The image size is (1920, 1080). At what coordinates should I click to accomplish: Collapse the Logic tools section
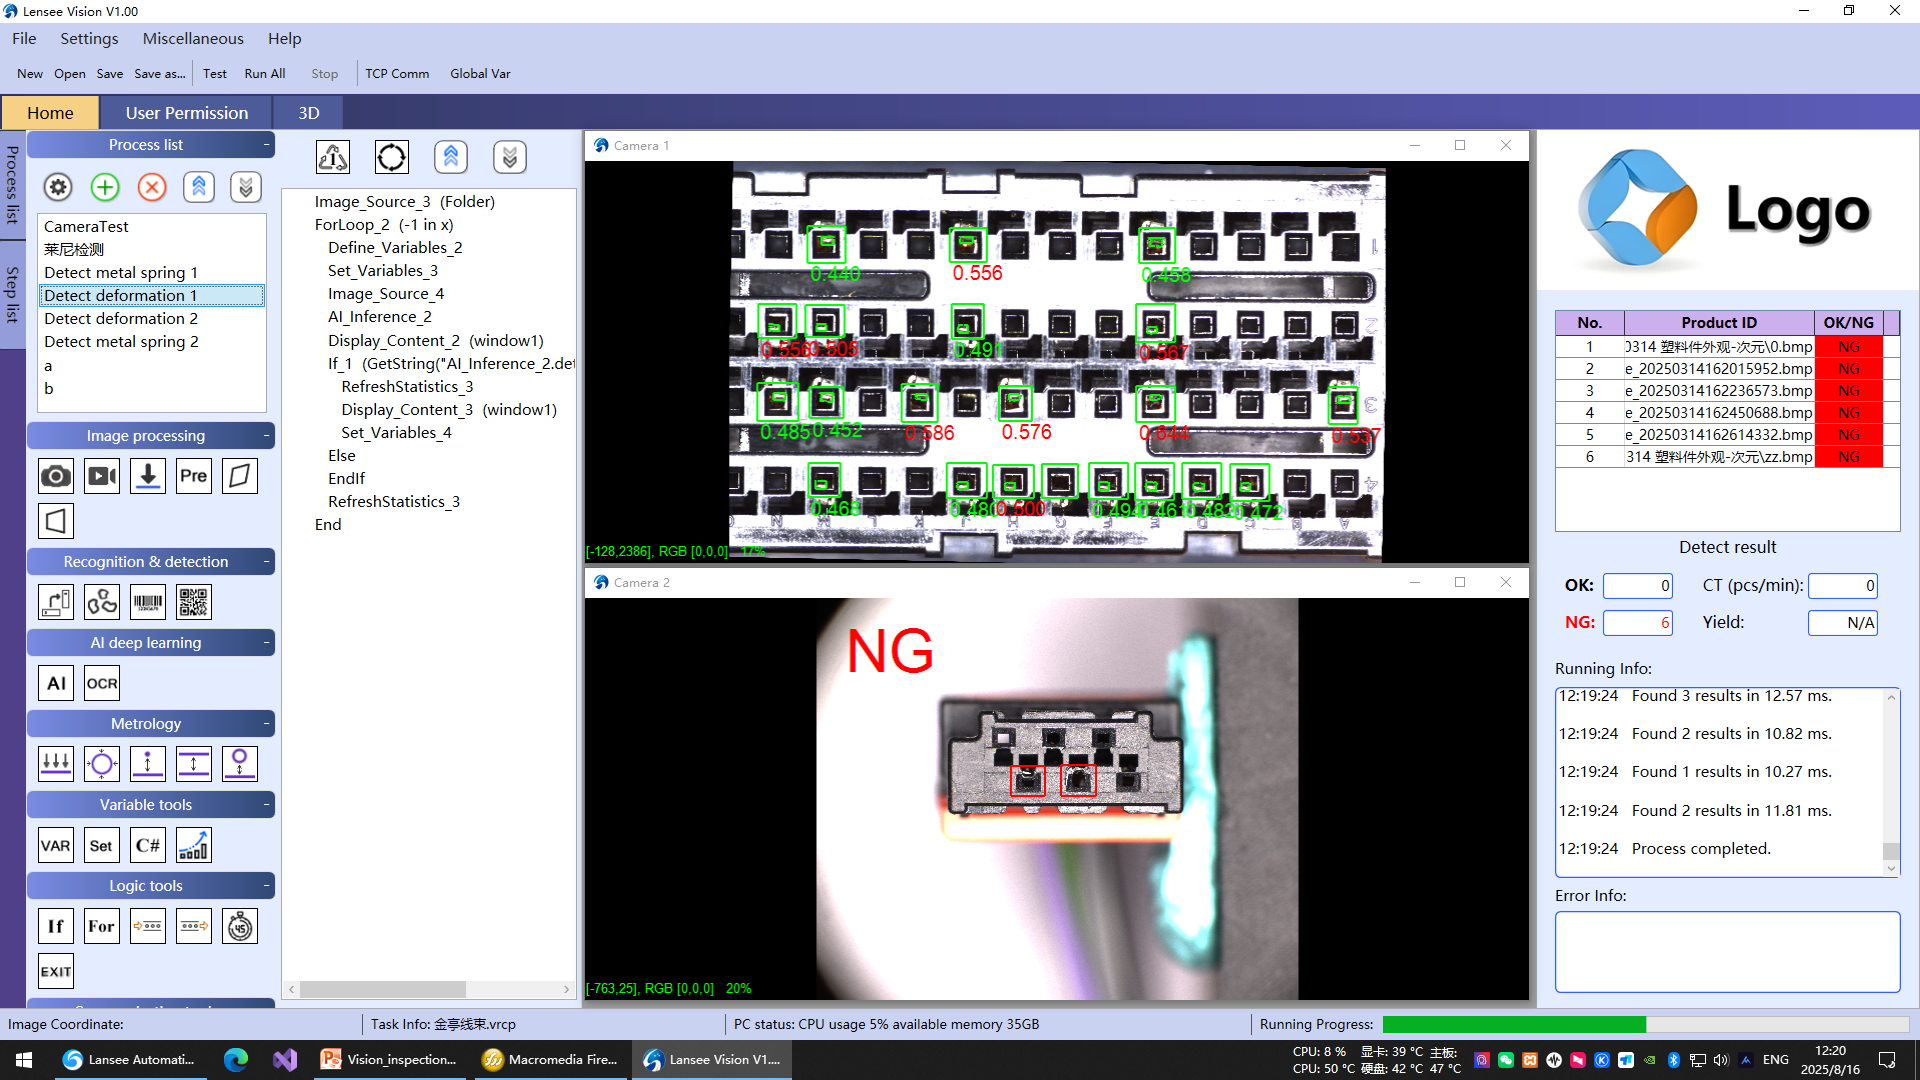(x=266, y=886)
